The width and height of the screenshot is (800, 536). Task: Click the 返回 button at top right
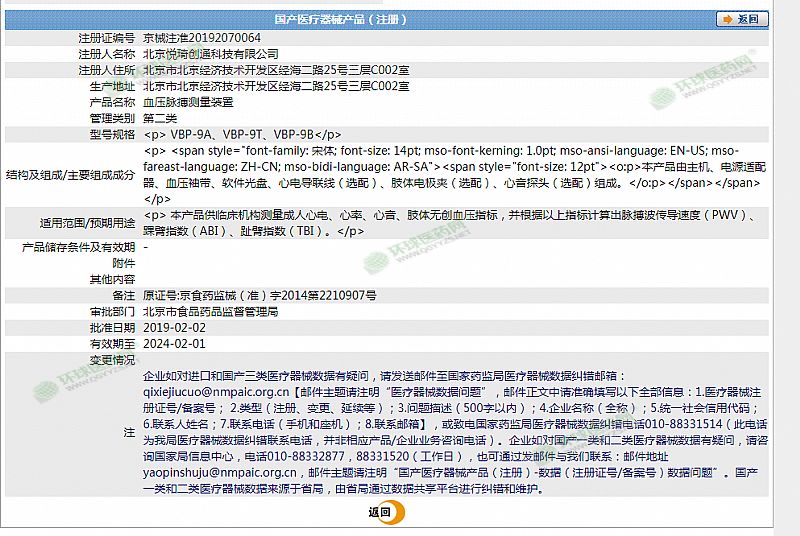[742, 19]
